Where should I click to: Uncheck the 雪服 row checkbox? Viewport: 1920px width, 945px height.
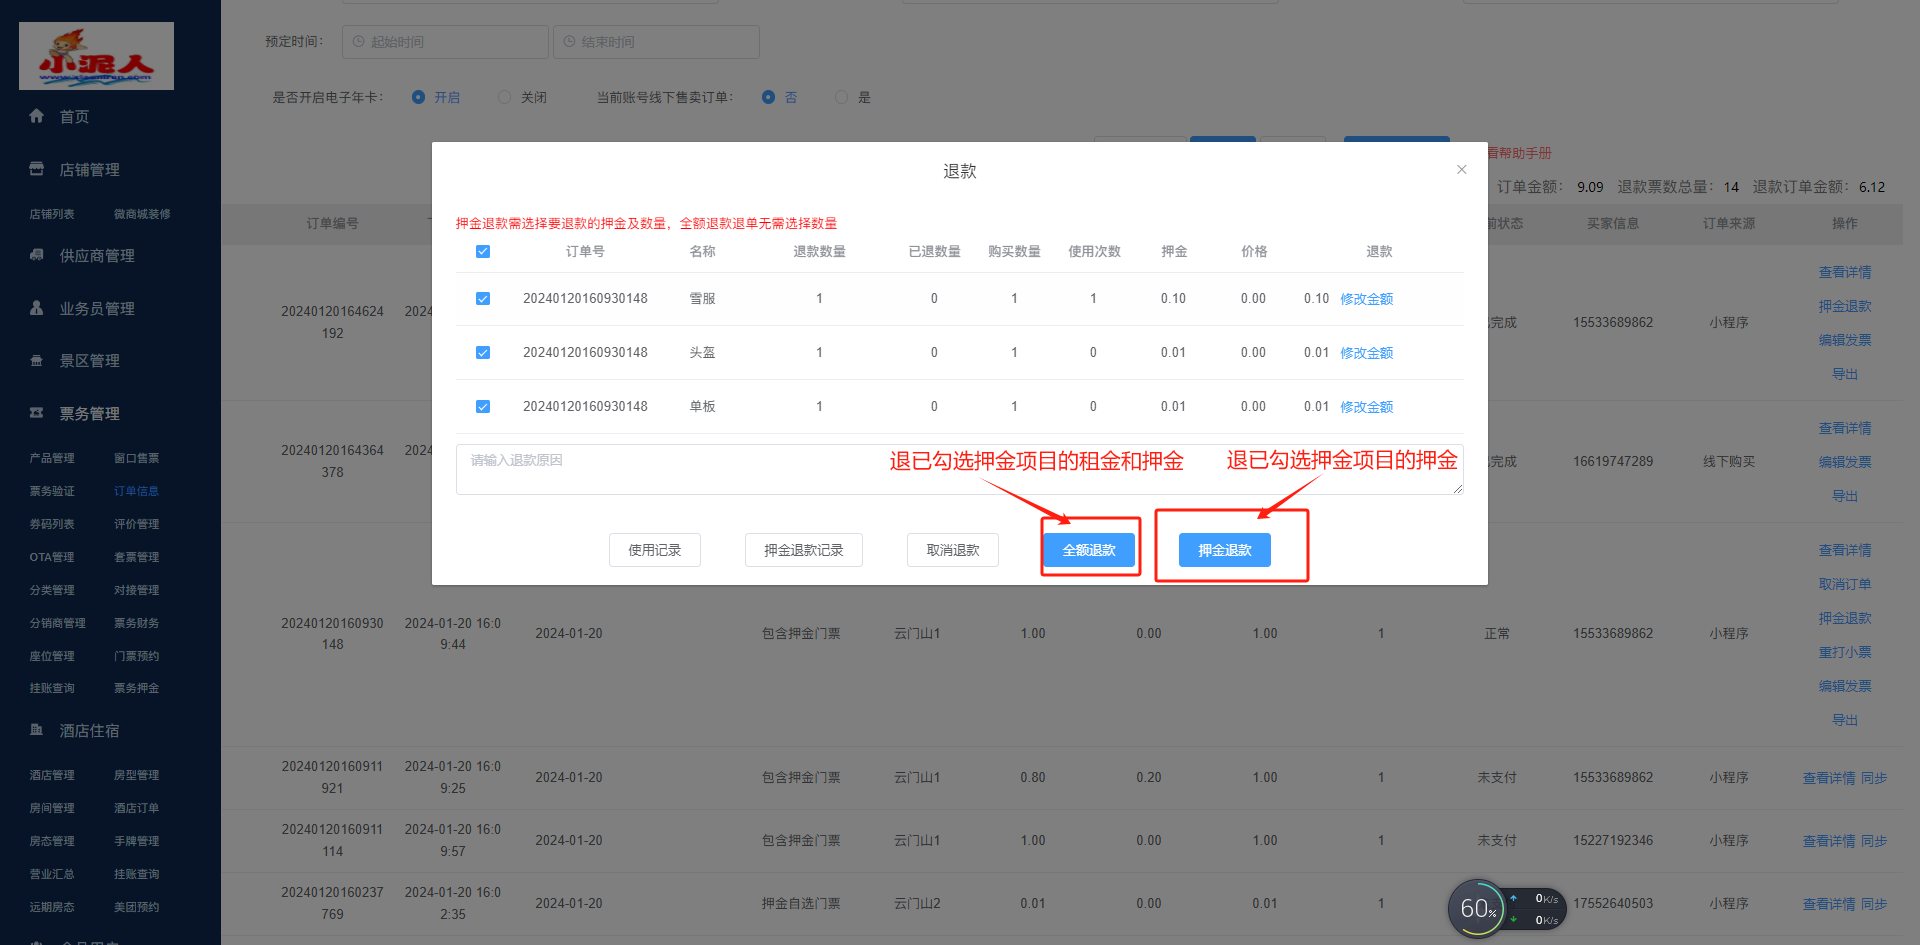pos(483,299)
